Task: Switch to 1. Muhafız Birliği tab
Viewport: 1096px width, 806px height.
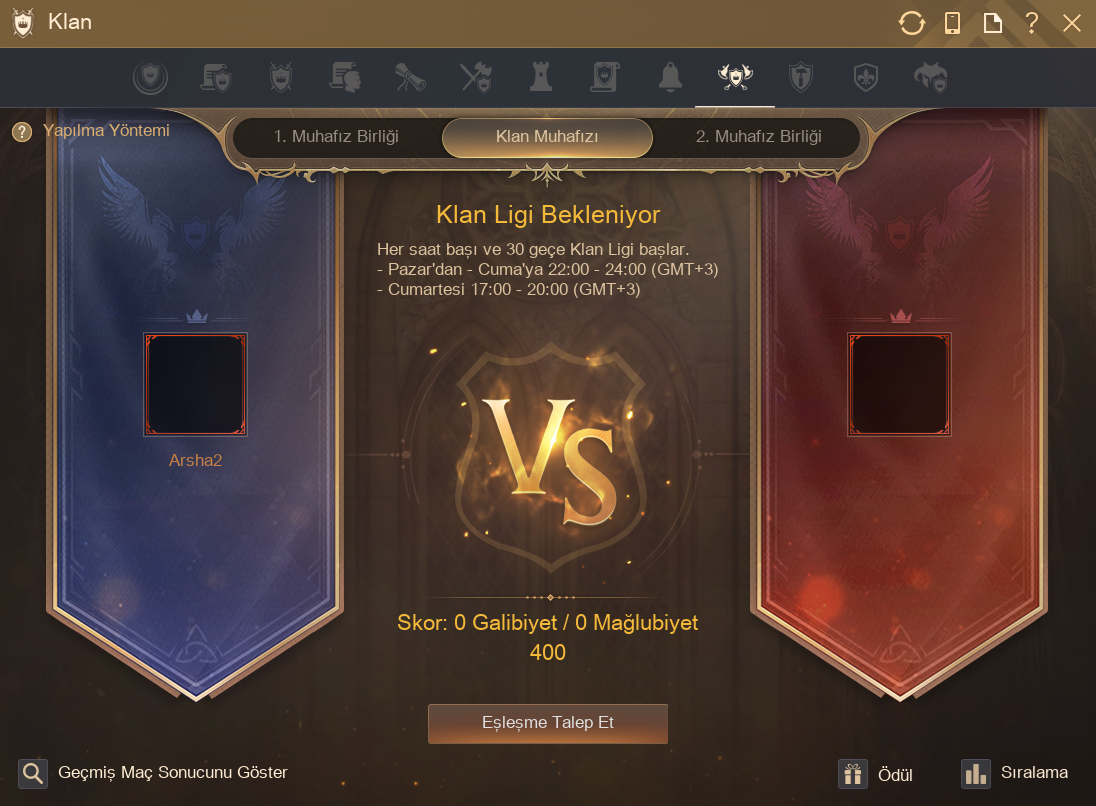Action: point(336,136)
